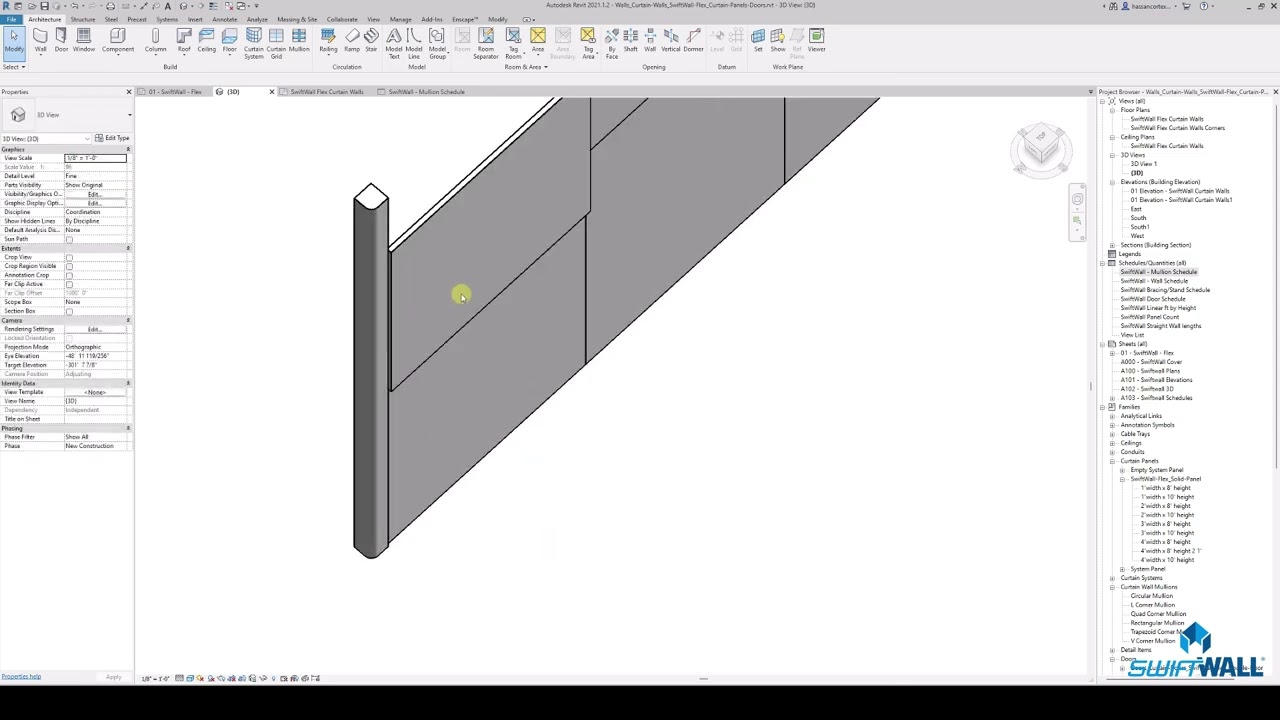This screenshot has height=720, width=1280.
Task: Open the Component tool
Action: coord(117,41)
